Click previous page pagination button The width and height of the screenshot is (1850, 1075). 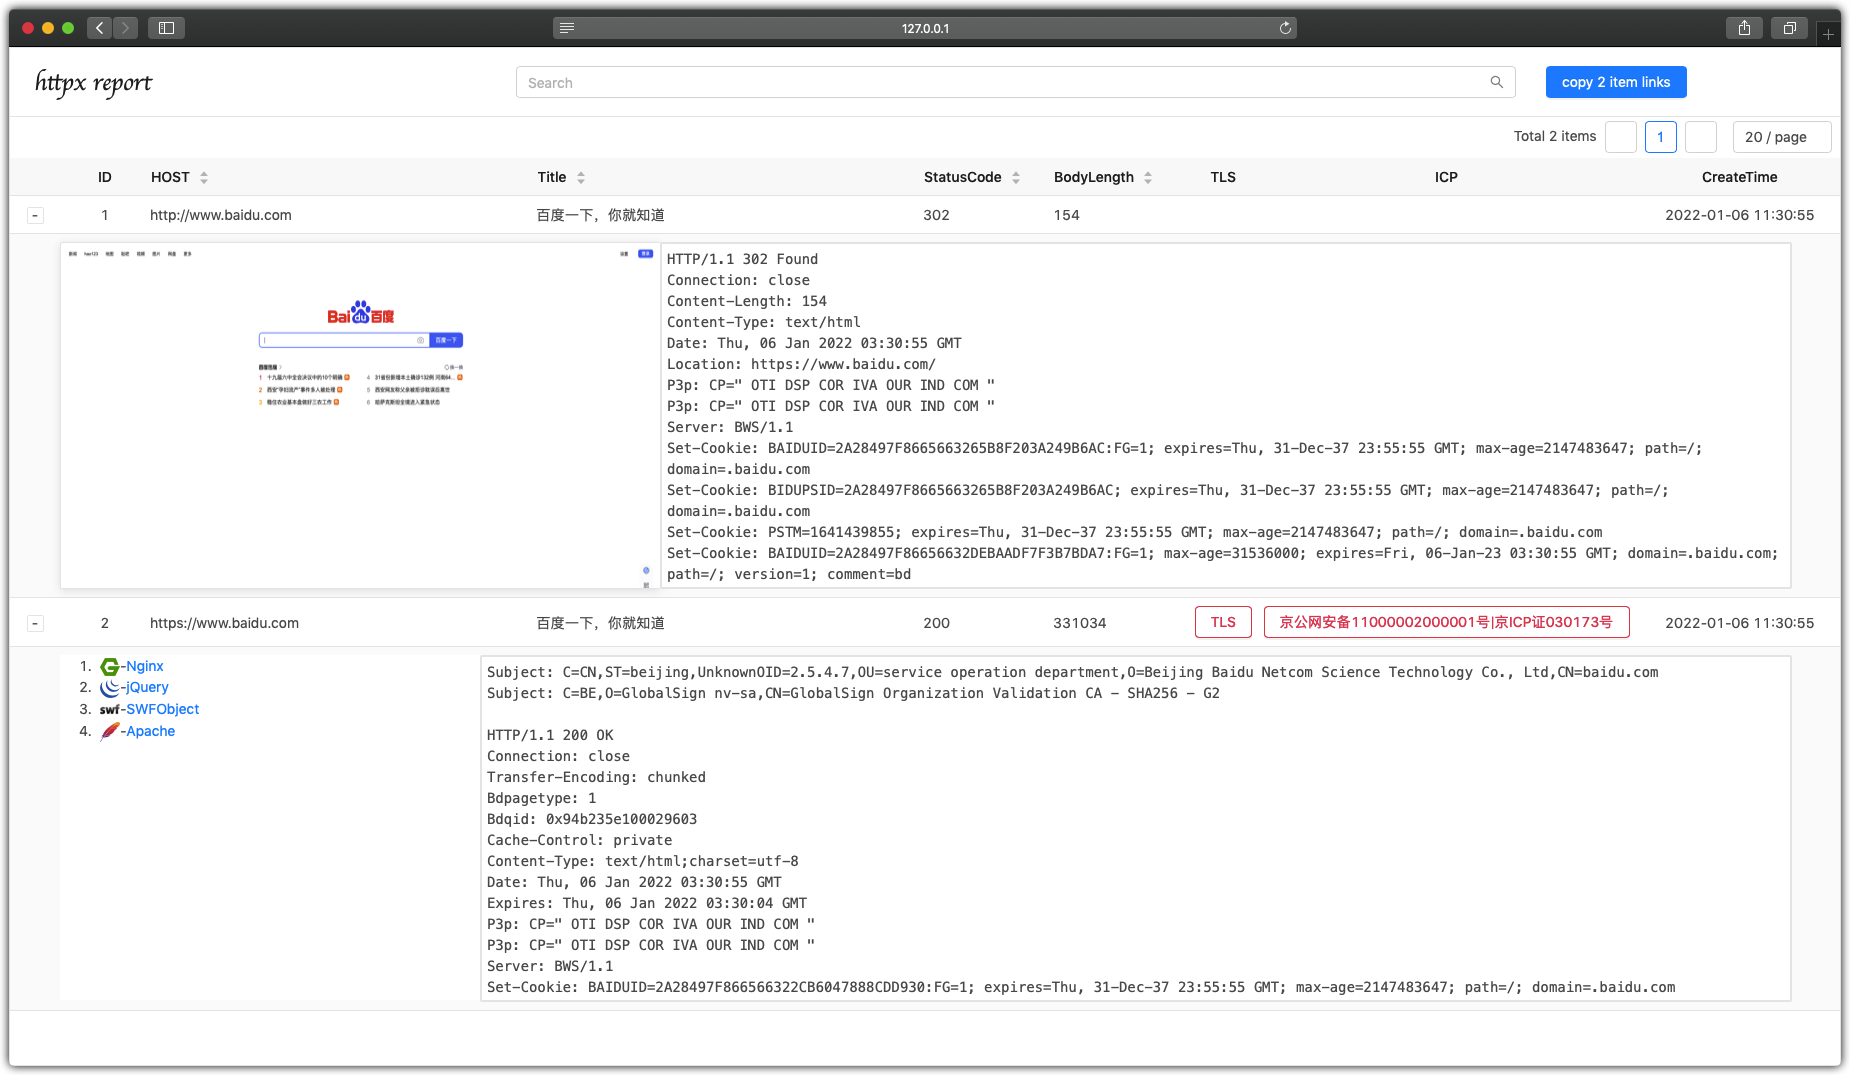(1620, 137)
